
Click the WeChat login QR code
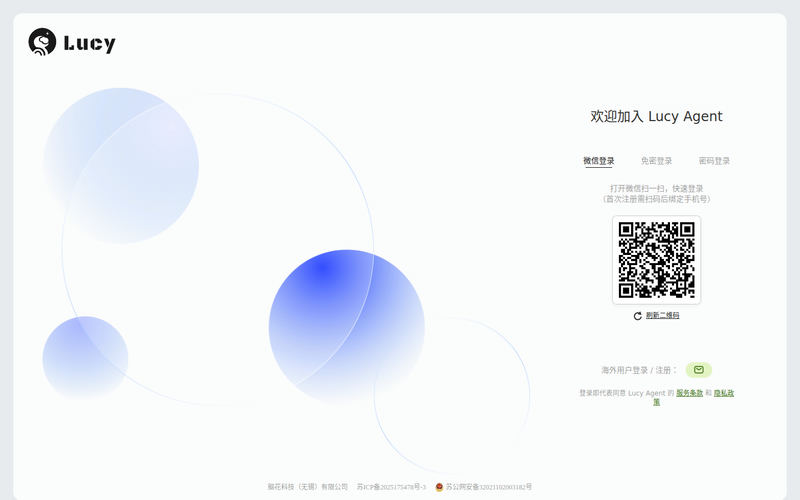pos(657,260)
